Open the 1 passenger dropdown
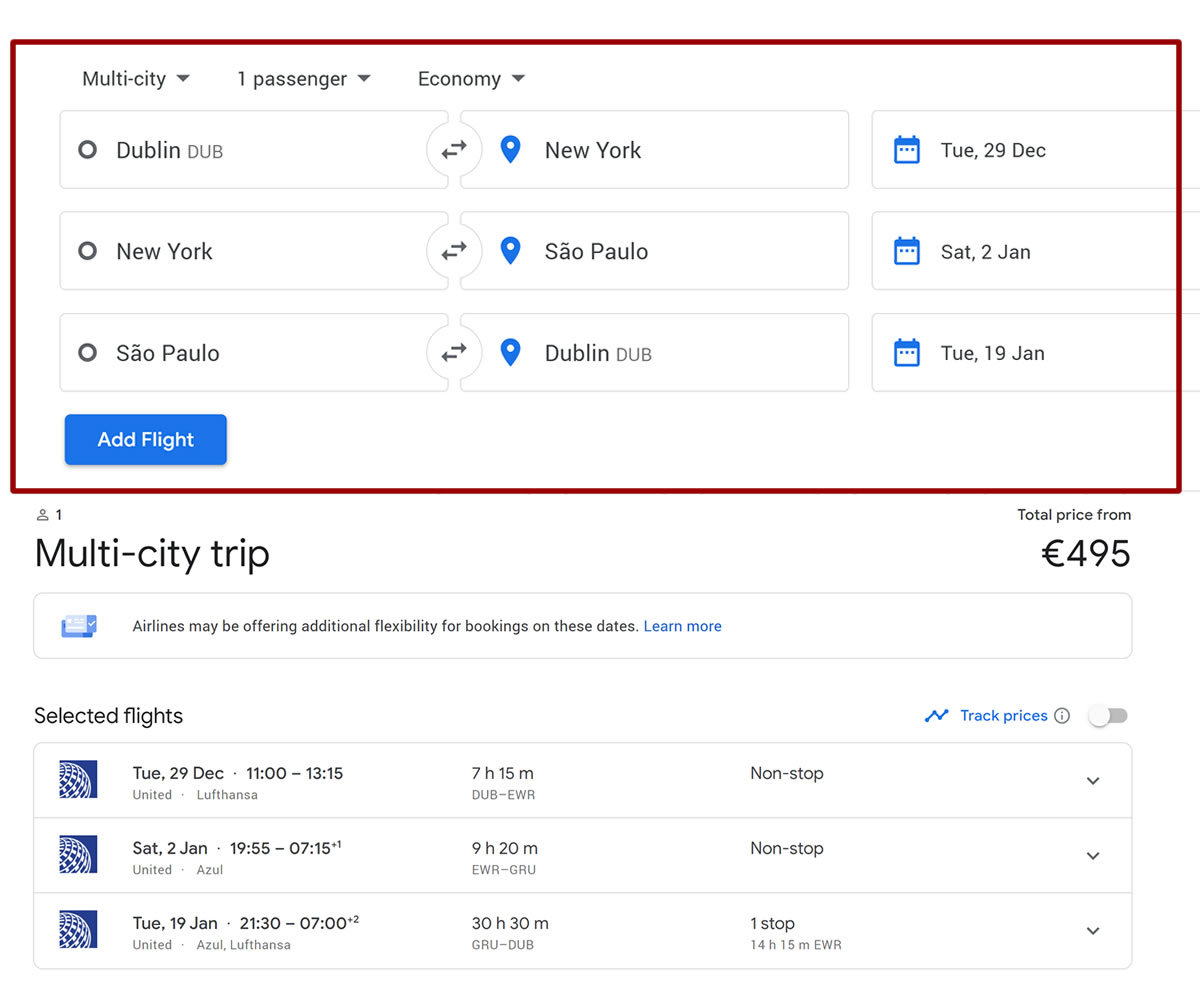 coord(303,79)
